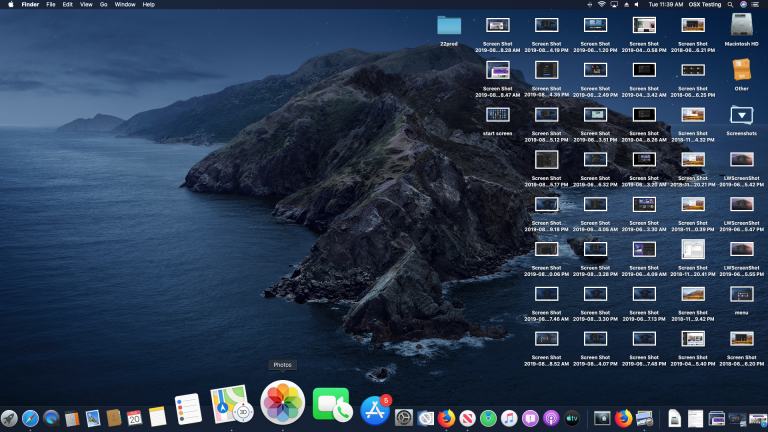Launch Podcasts from the Dock

(551, 418)
